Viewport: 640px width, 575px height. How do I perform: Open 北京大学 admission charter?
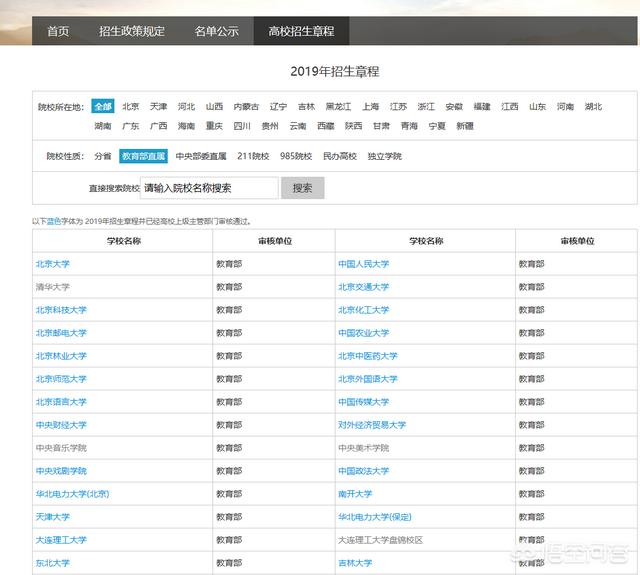[53, 264]
